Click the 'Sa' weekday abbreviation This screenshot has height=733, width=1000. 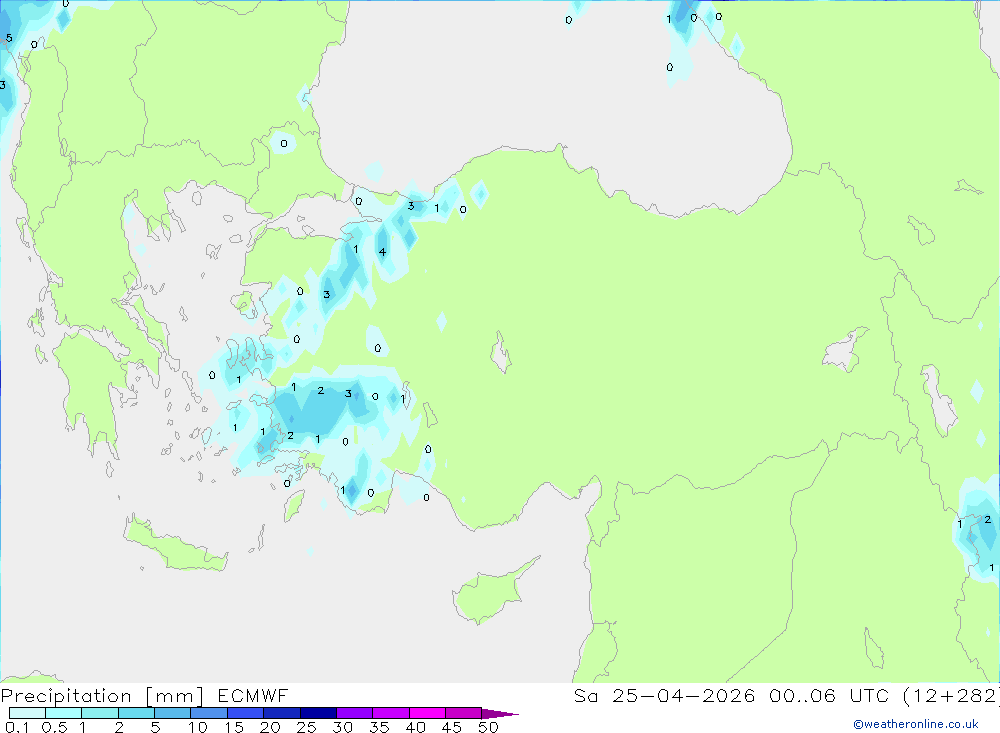coord(585,695)
